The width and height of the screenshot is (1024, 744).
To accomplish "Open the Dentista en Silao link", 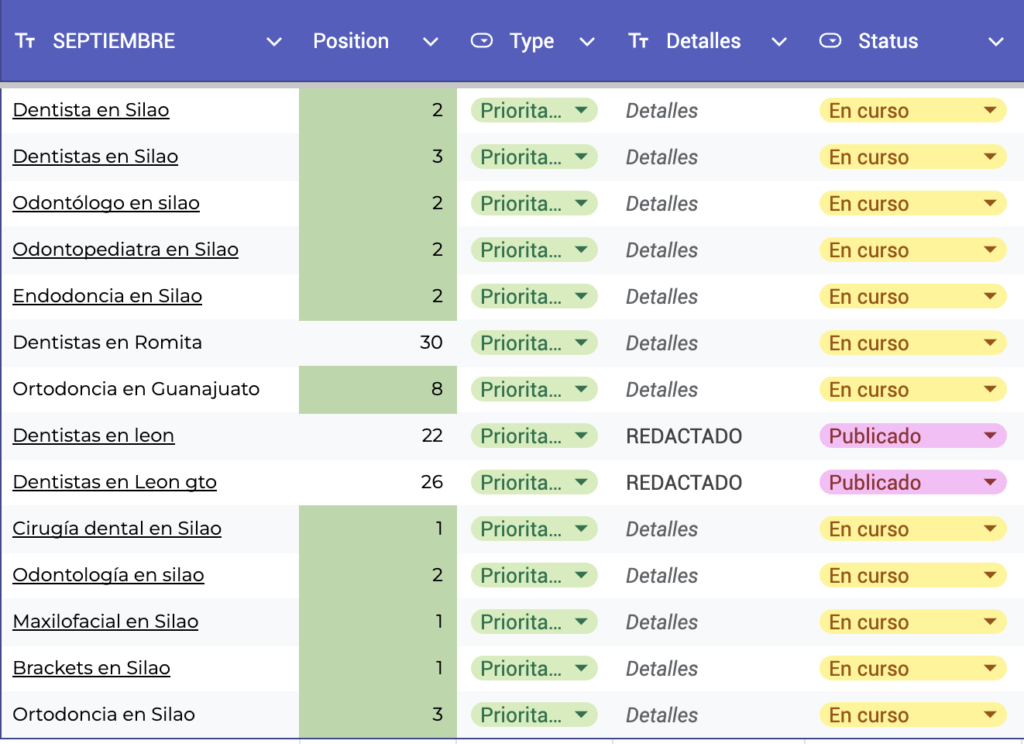I will point(91,110).
